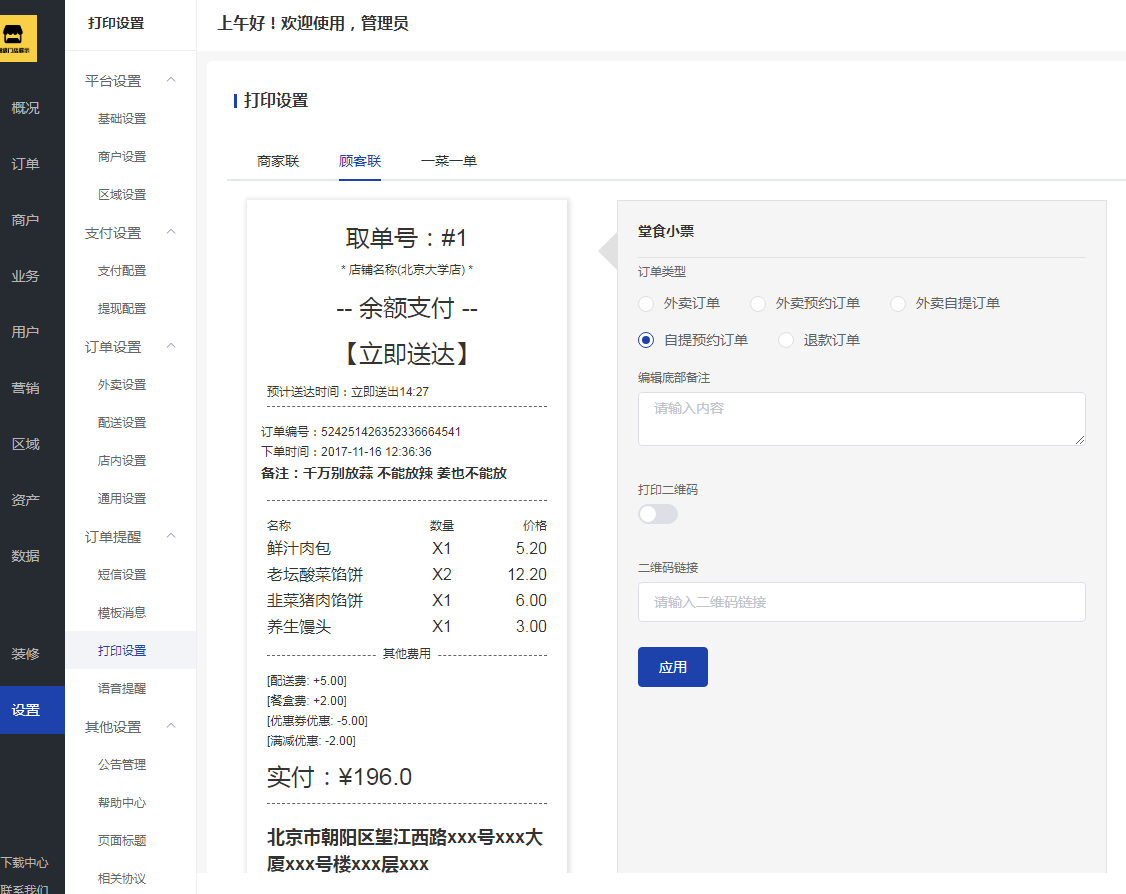Open the 区域设置 submenu item
Screen dimensions: 1126x894
point(122,195)
